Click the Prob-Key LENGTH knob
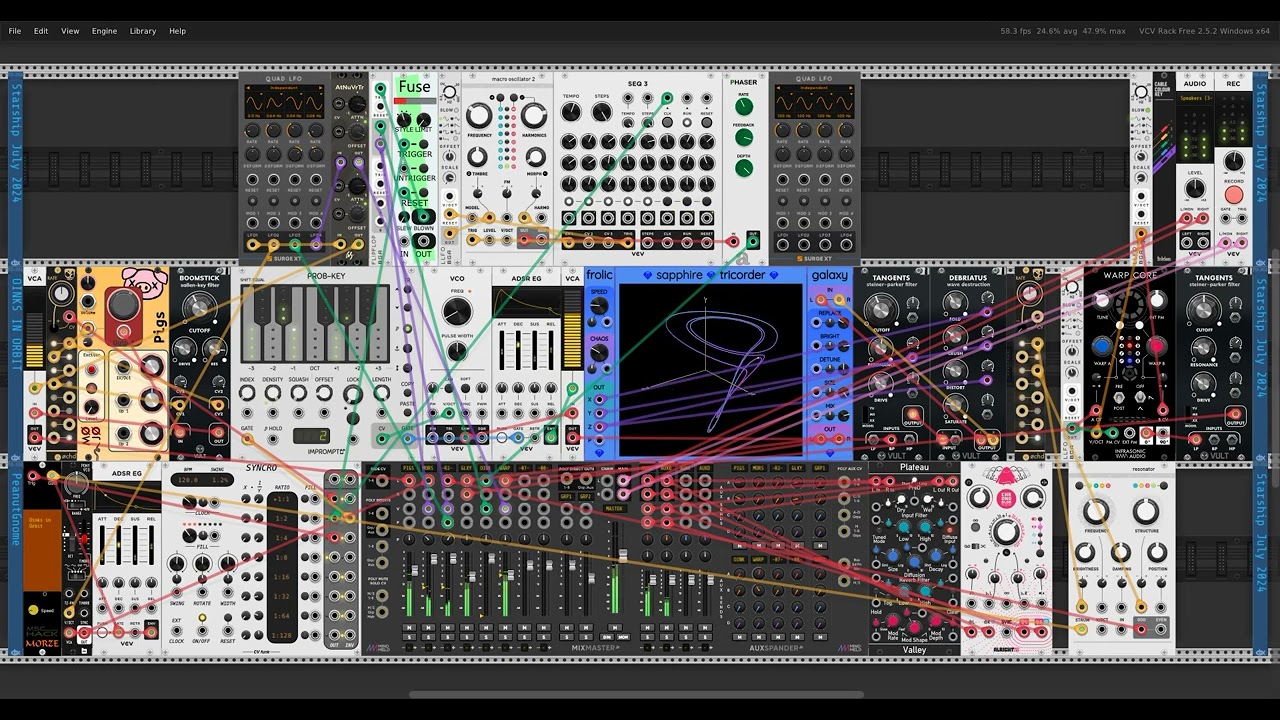Screen dimensions: 1280x720 (x=380, y=393)
